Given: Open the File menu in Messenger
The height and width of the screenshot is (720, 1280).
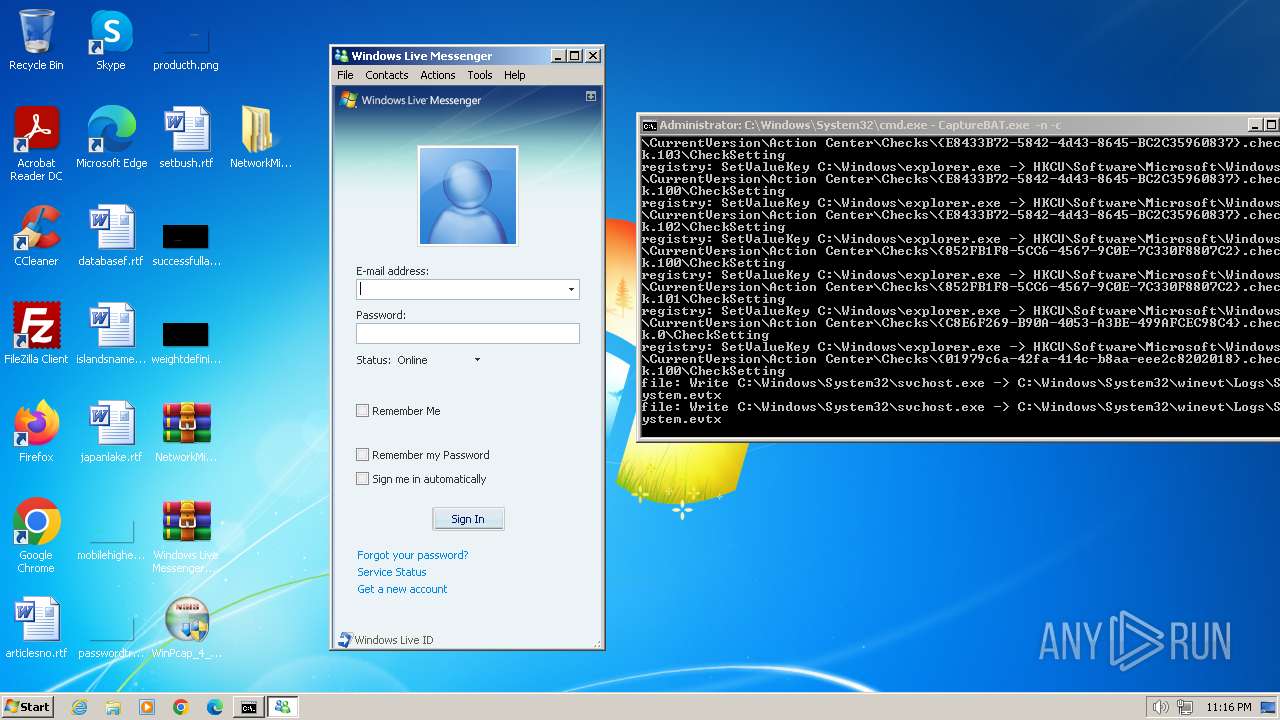Looking at the screenshot, I should [x=345, y=75].
